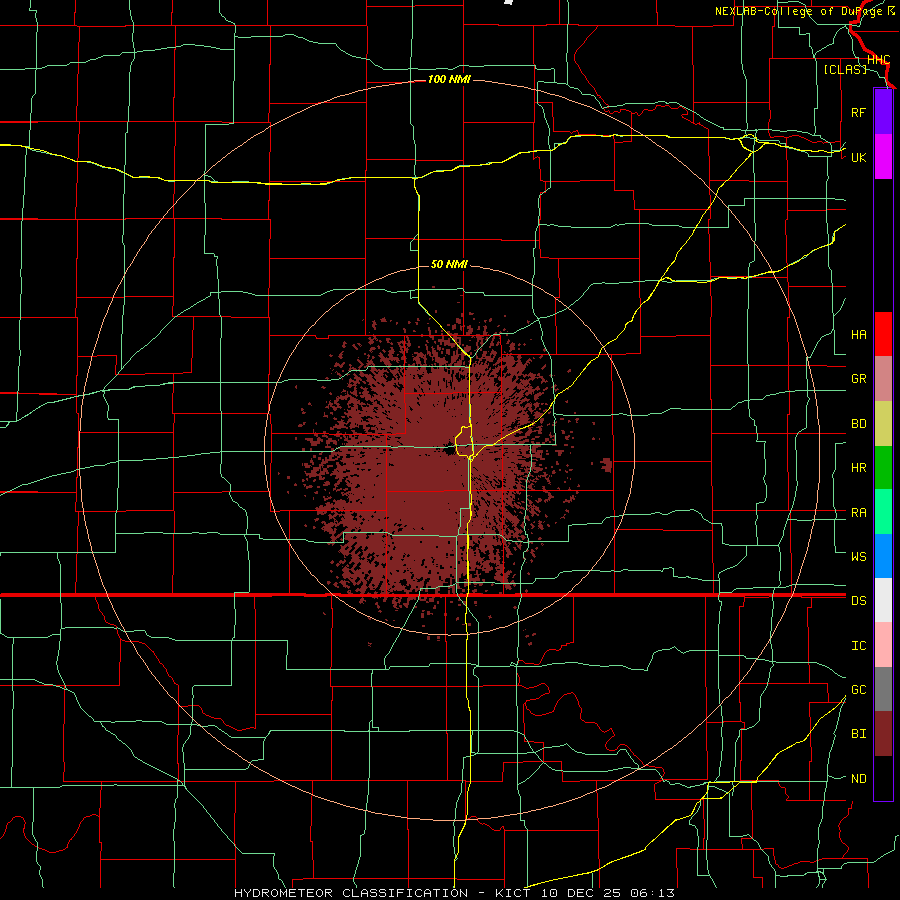This screenshot has width=900, height=900.
Task: Click the isolated brown echo east of radar
Action: tap(607, 465)
